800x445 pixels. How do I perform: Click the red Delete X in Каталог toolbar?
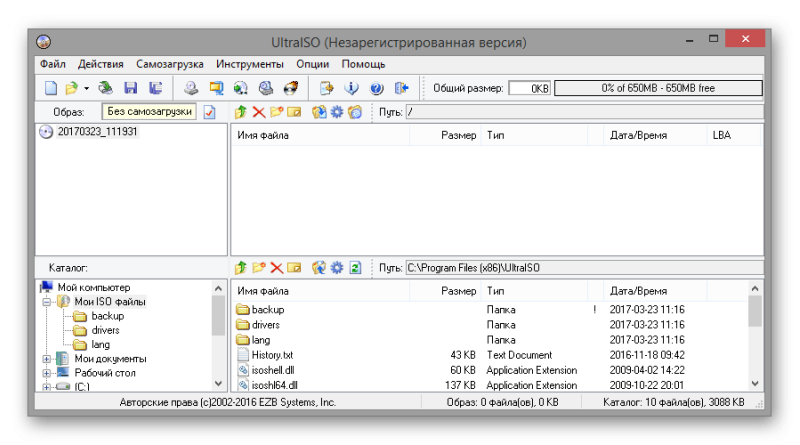pos(277,267)
